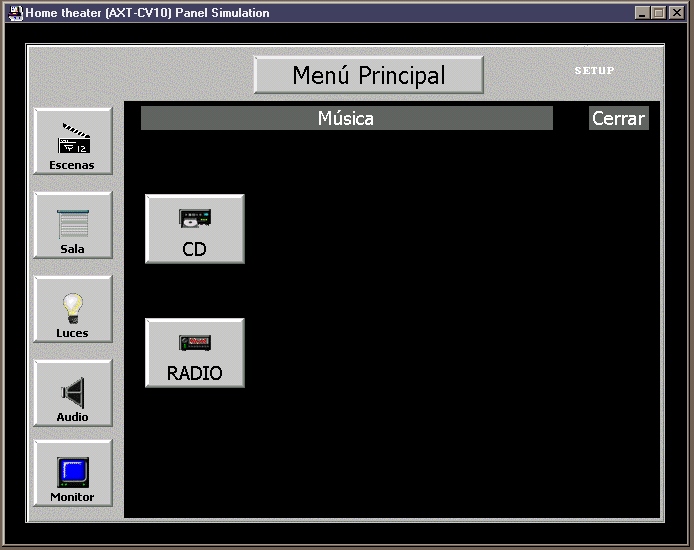Screen dimensions: 694x550
Task: Click the Sala text label
Action: point(72,249)
